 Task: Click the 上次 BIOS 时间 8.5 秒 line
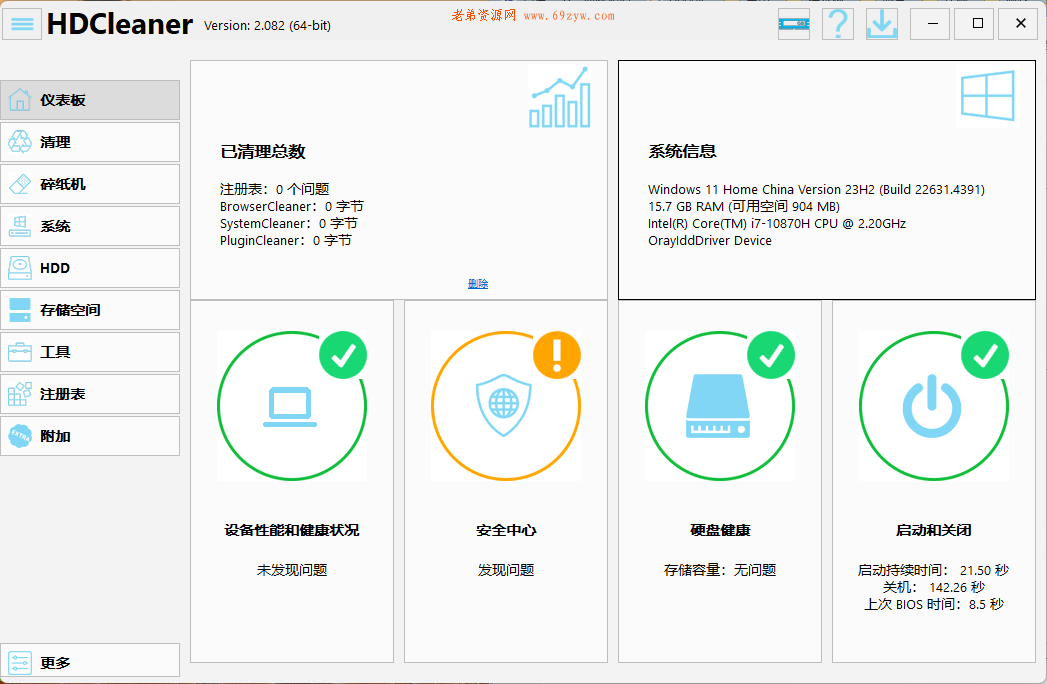point(933,605)
